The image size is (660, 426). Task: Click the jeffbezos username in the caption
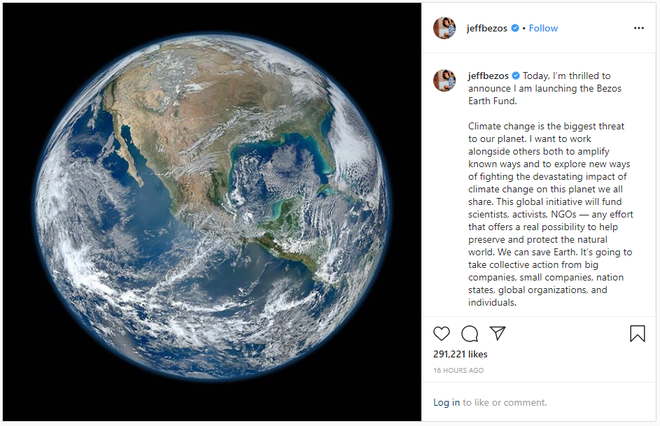pos(488,76)
